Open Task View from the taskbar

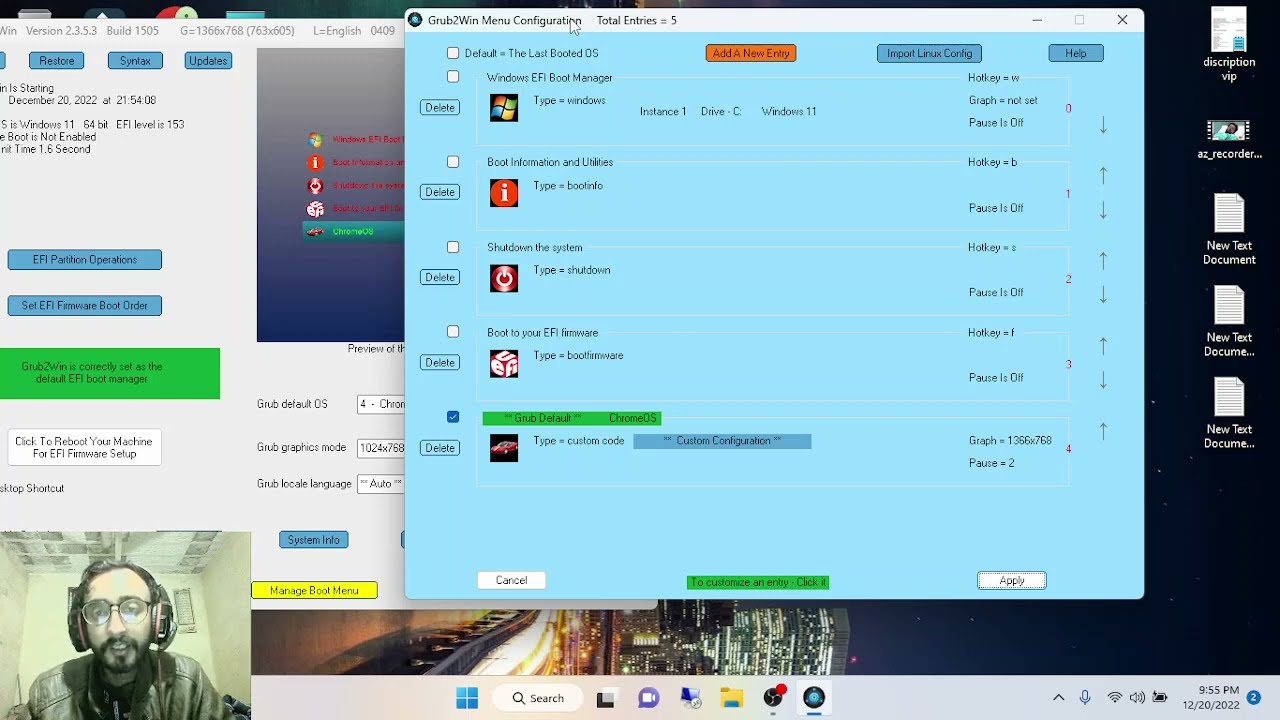(605, 698)
